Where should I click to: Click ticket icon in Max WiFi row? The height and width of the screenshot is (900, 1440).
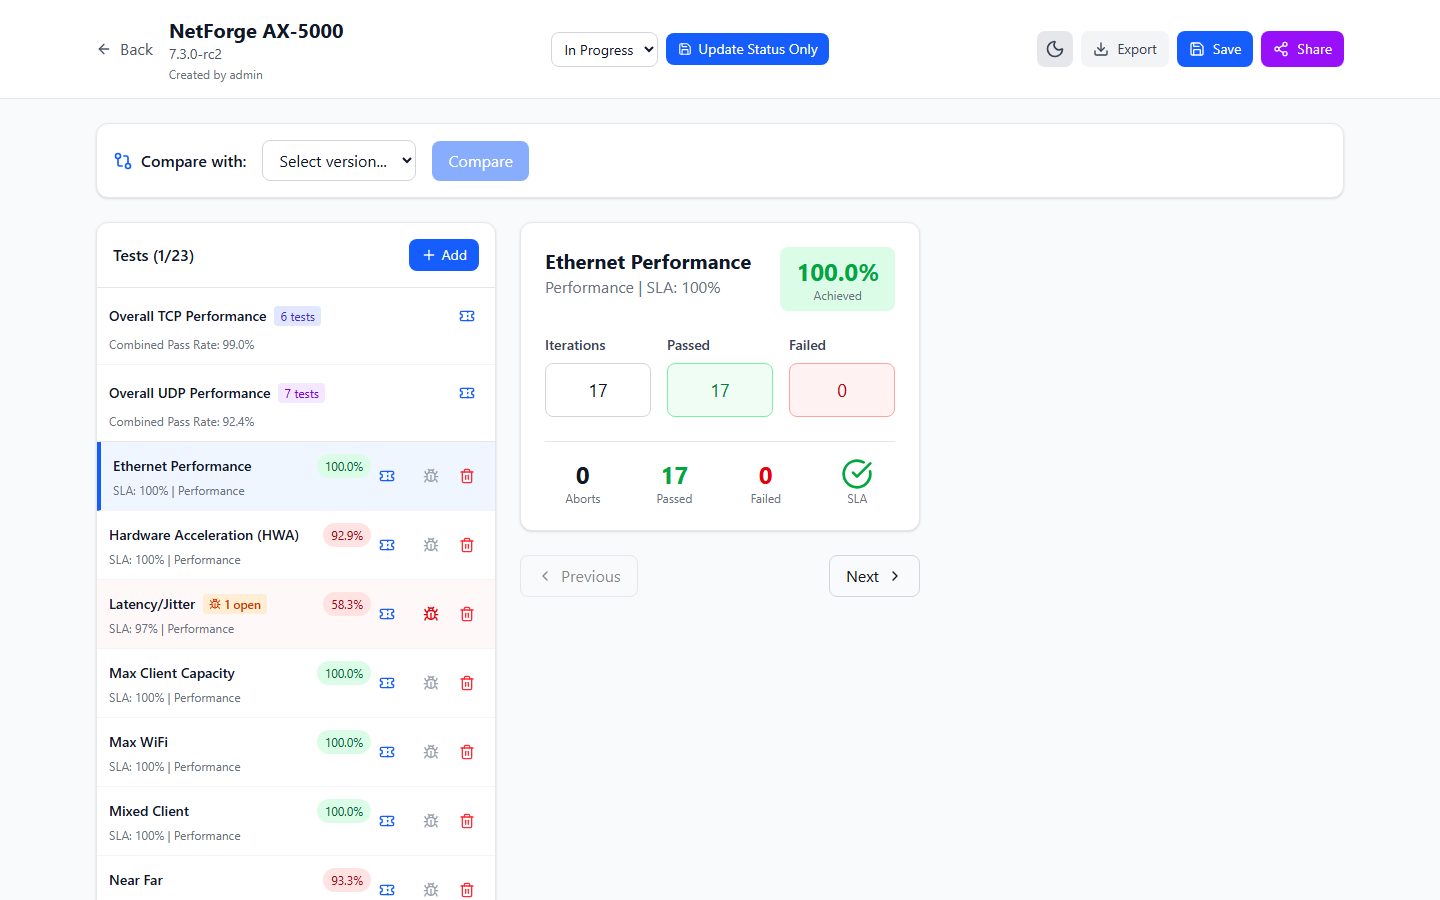(x=387, y=752)
